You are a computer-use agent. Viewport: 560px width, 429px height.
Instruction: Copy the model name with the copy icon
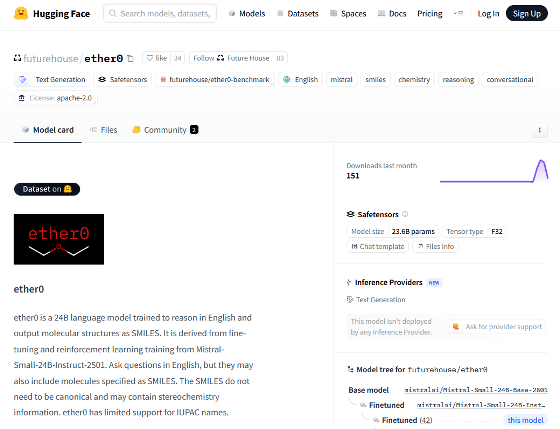[131, 58]
